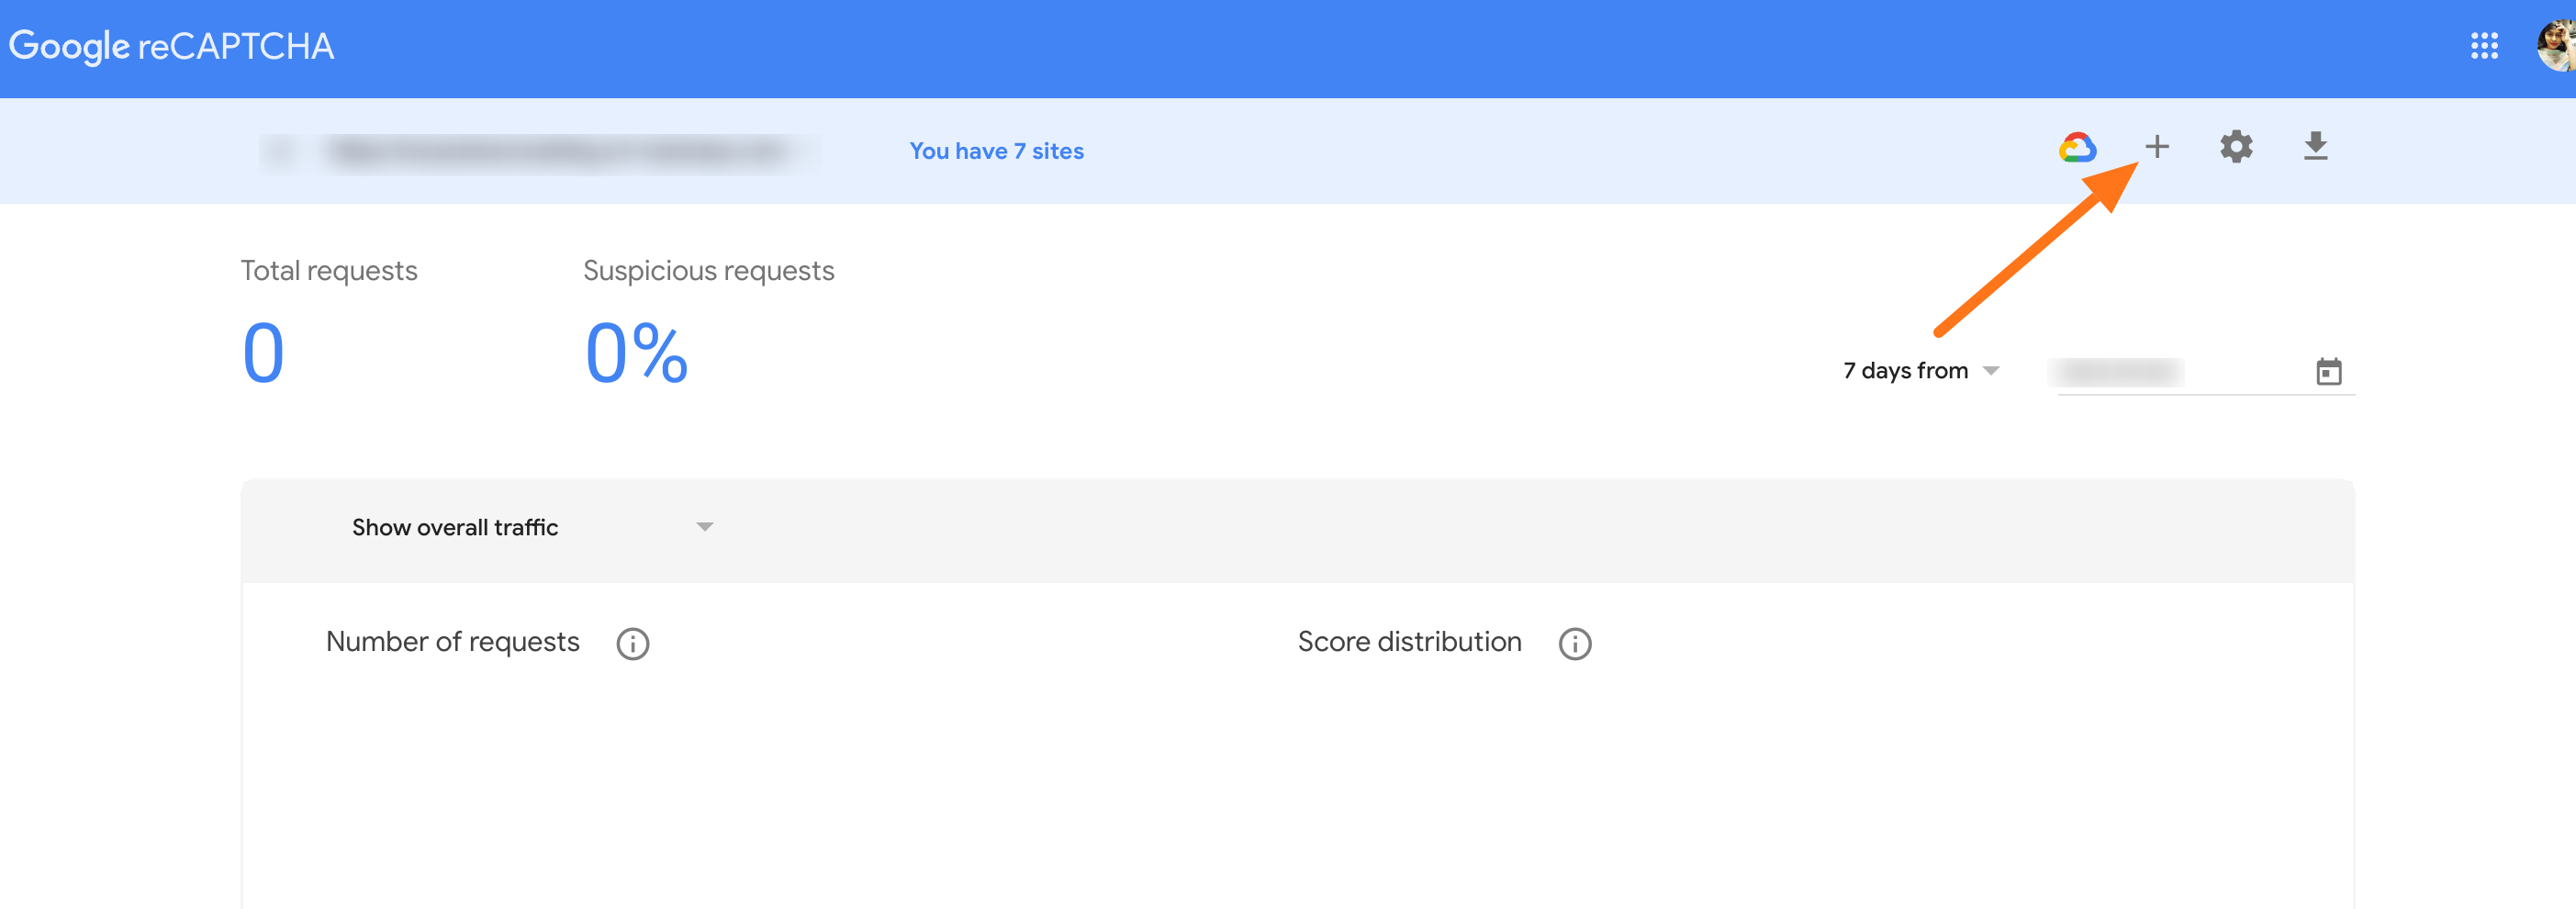Screen dimensions: 2576x909
Task: Click info icon beside Number of requests
Action: tap(632, 643)
